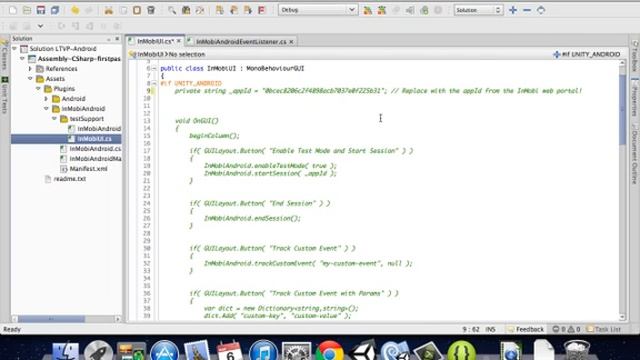Click the Cut (scissors) toolbar icon
This screenshot has height=360, width=640.
[109, 10]
